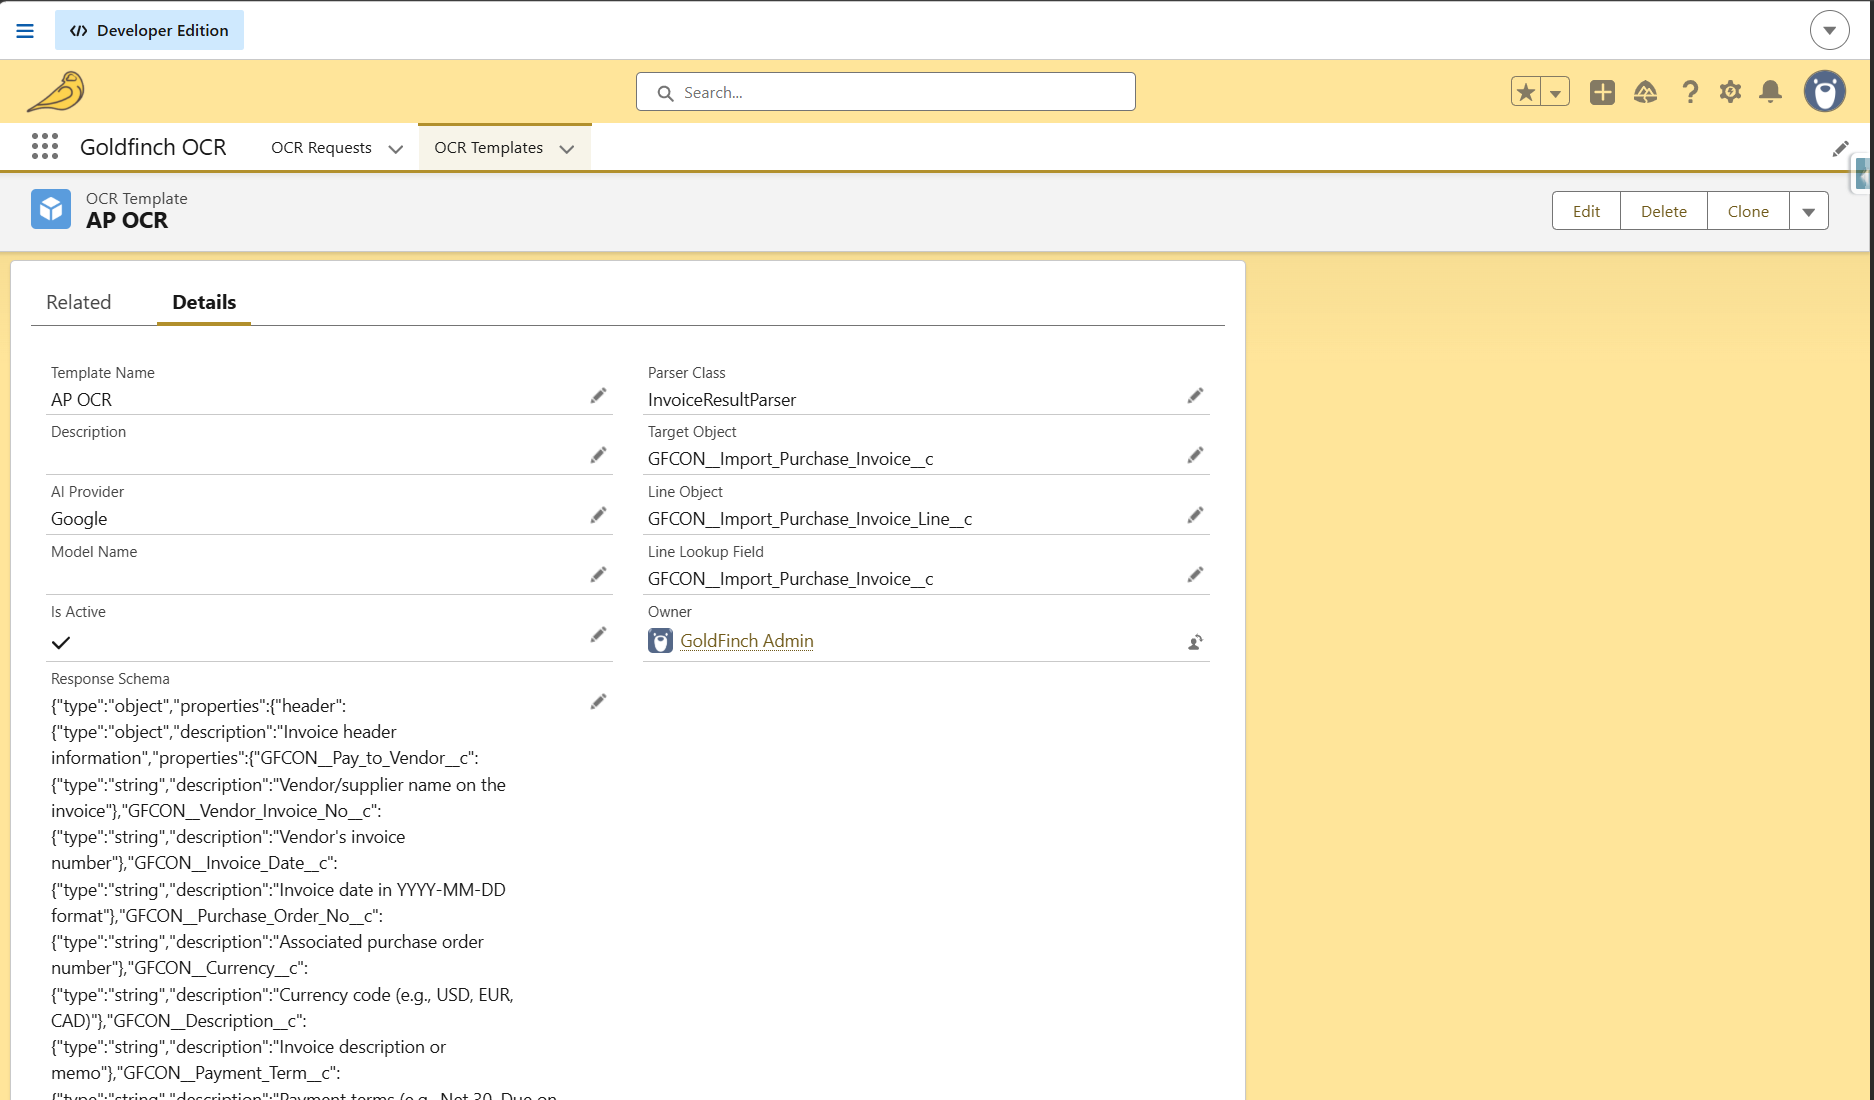This screenshot has height=1100, width=1874.
Task: Toggle the Is Active checkmark
Action: [x=61, y=643]
